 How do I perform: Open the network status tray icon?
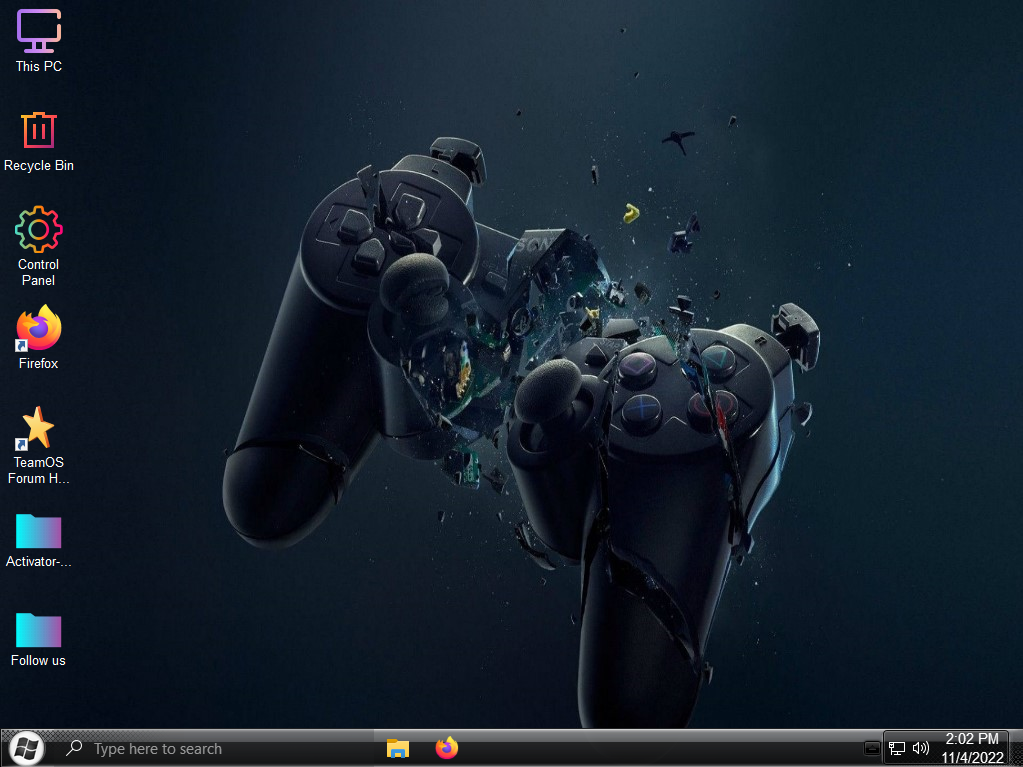coord(897,748)
